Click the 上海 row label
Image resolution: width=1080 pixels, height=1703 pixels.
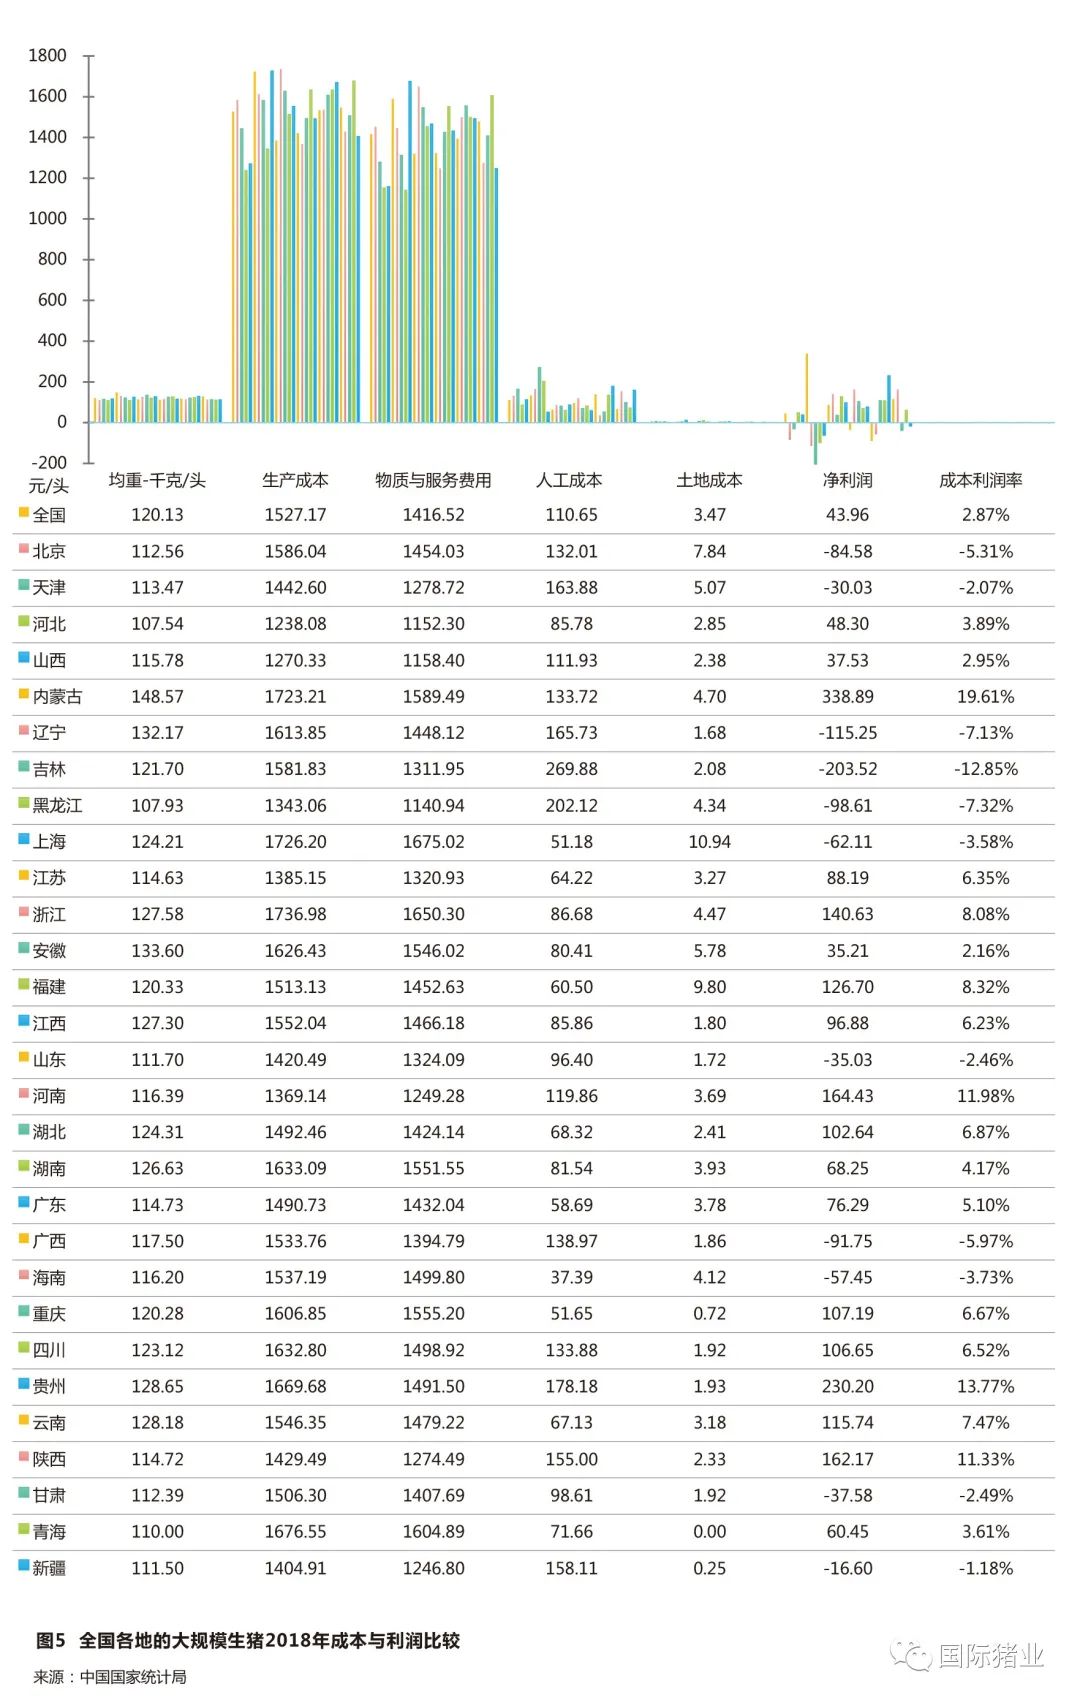coord(49,842)
